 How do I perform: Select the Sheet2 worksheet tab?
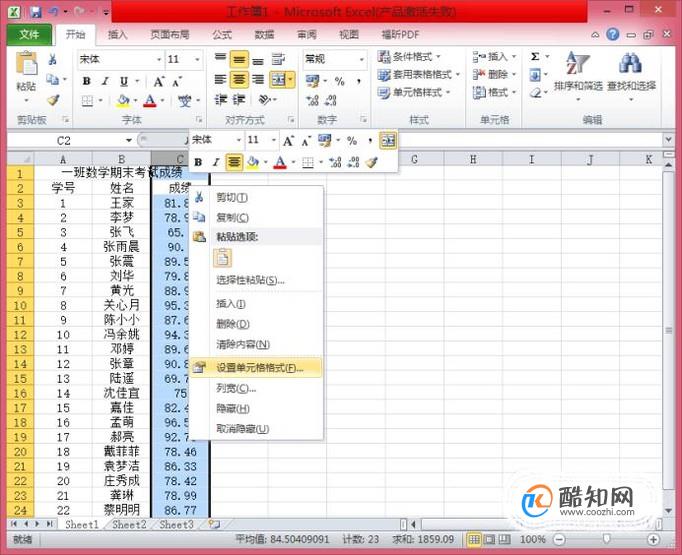(129, 525)
